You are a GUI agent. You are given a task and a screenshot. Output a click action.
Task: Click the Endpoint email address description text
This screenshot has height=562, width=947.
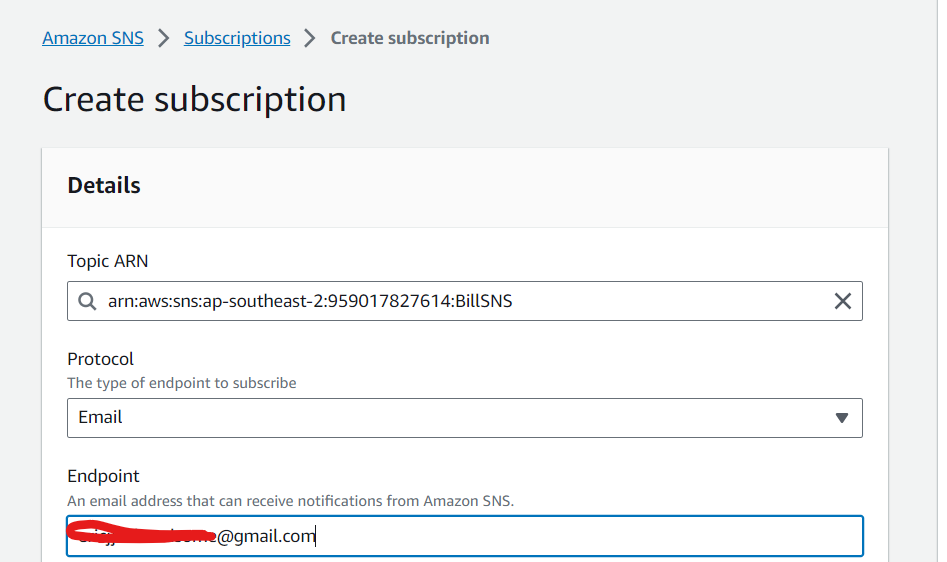pos(291,501)
